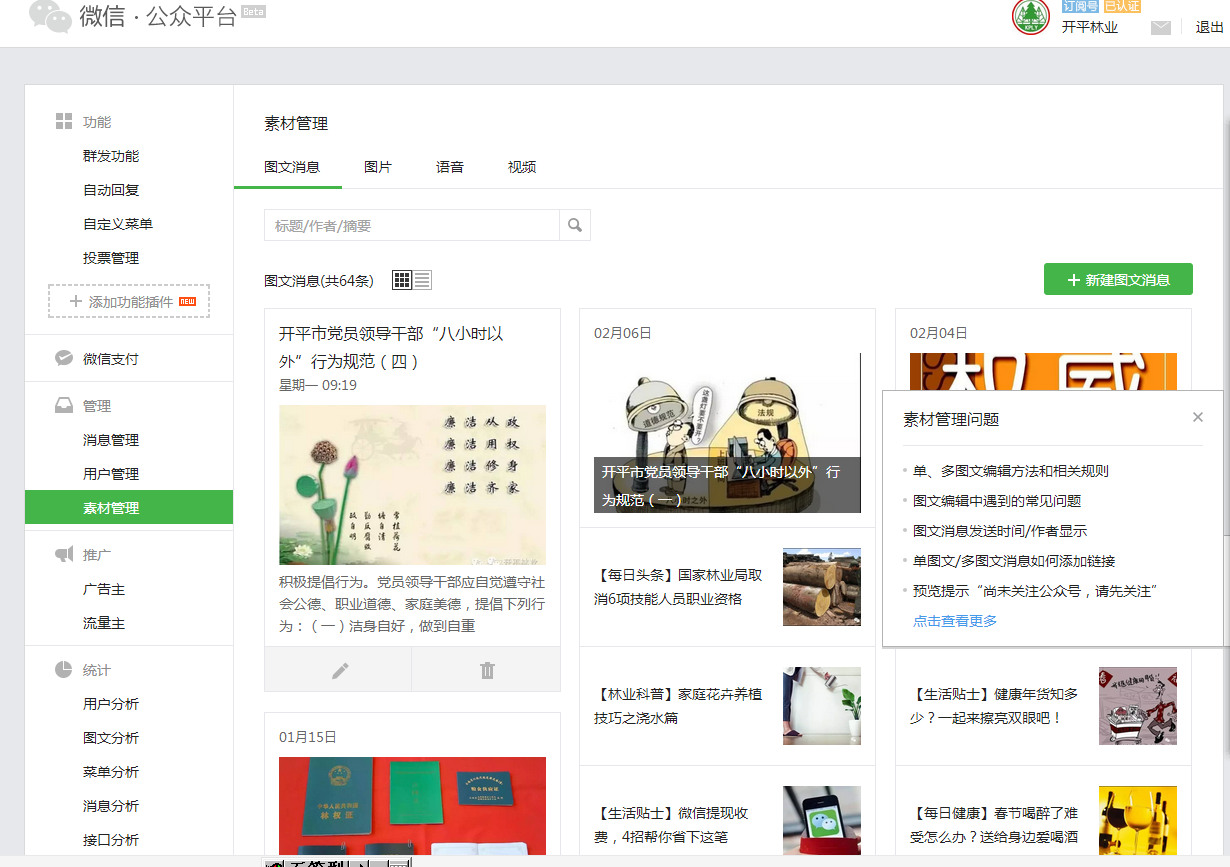
Task: Click the WeChat logo in header
Action: 50,17
